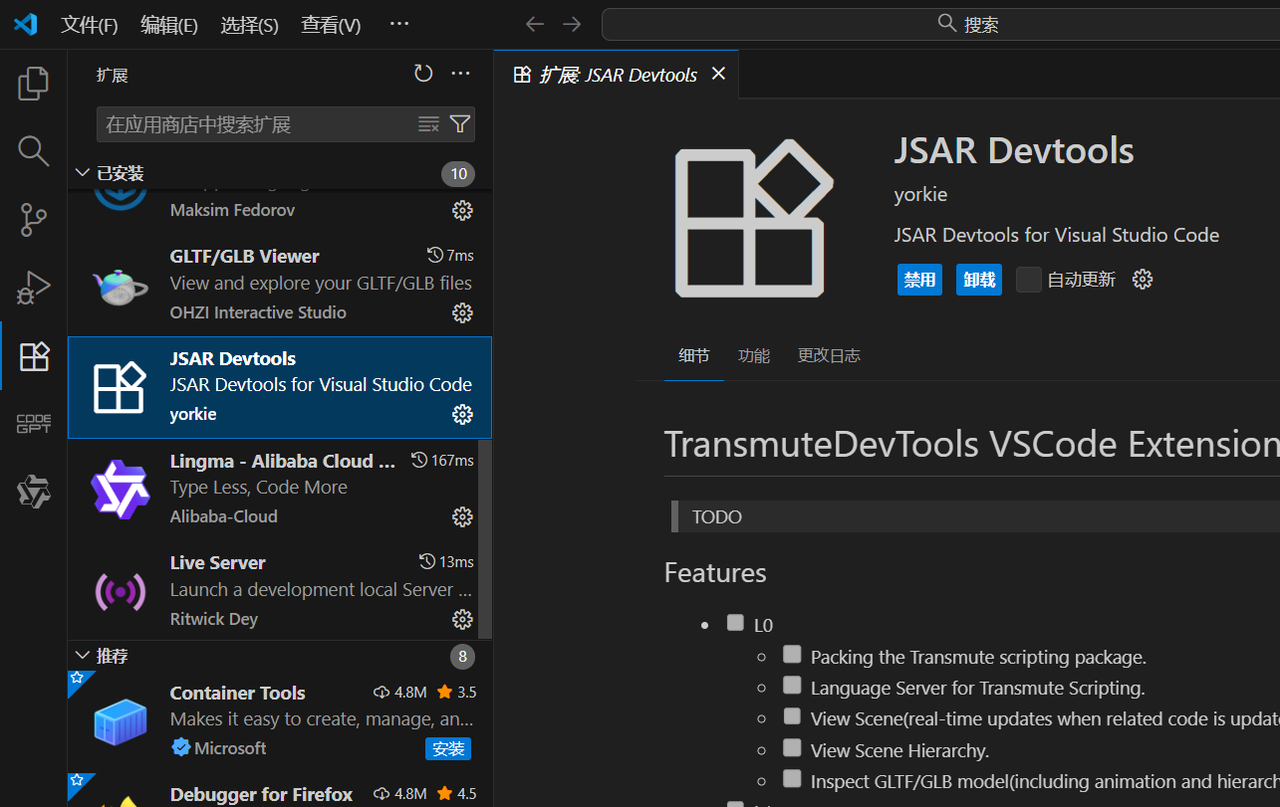Switch to the 细节 tab

point(694,356)
